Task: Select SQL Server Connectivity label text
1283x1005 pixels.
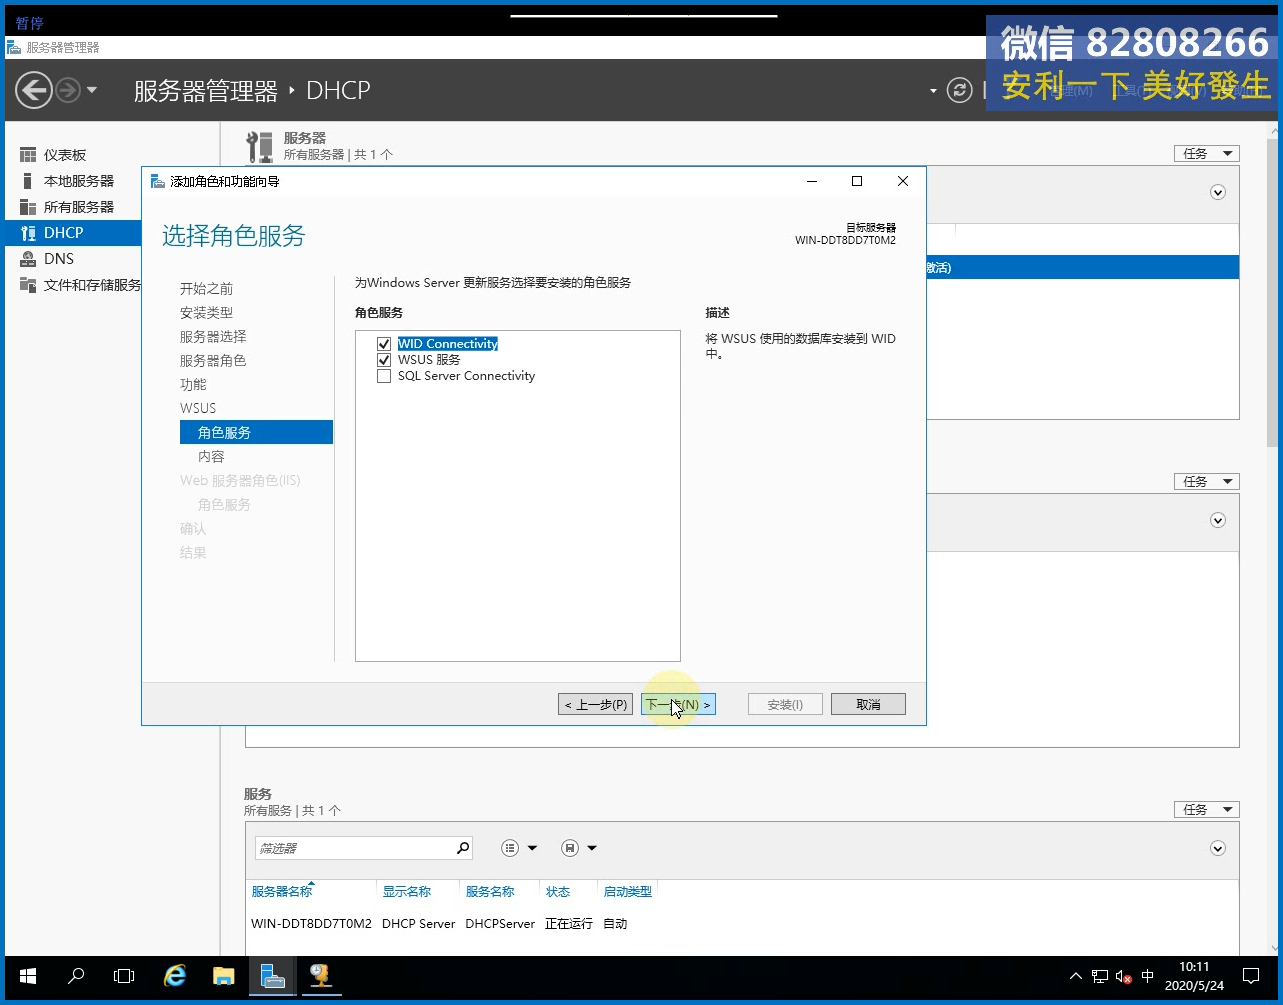Action: coord(466,376)
